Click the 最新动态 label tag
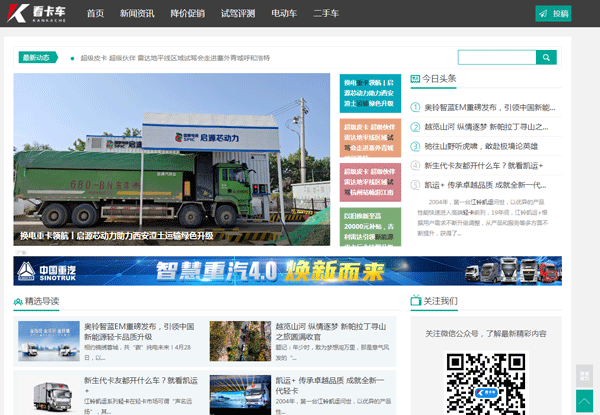This screenshot has height=415, width=600. click(x=38, y=57)
